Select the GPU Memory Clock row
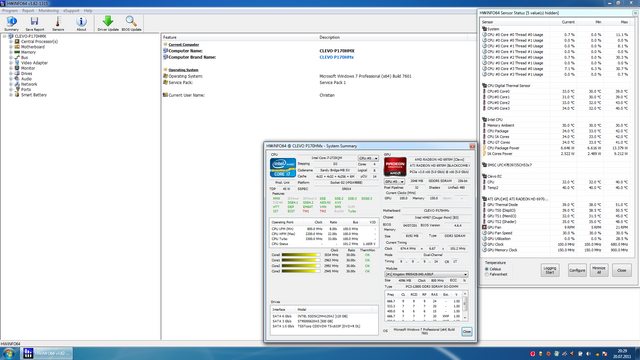The height and width of the screenshot is (360, 640). (557, 250)
